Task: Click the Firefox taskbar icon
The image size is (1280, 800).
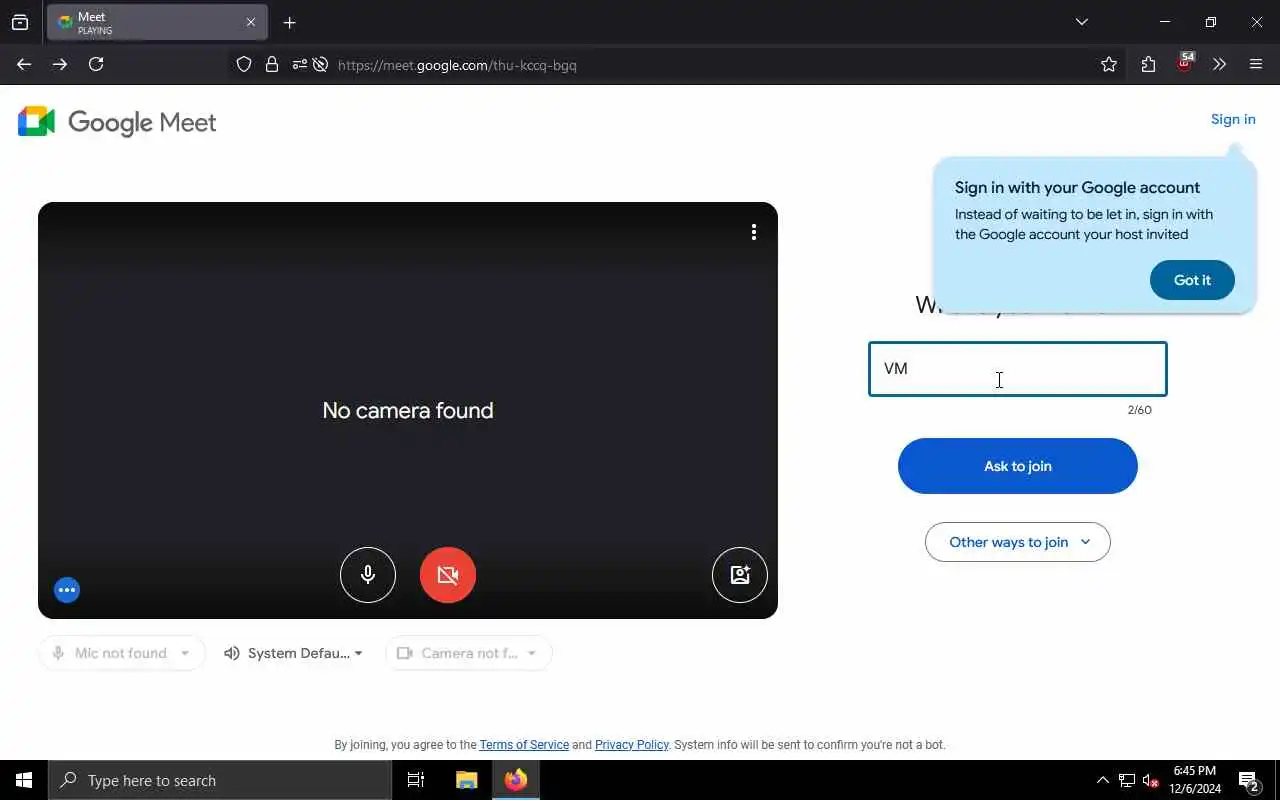Action: point(516,780)
